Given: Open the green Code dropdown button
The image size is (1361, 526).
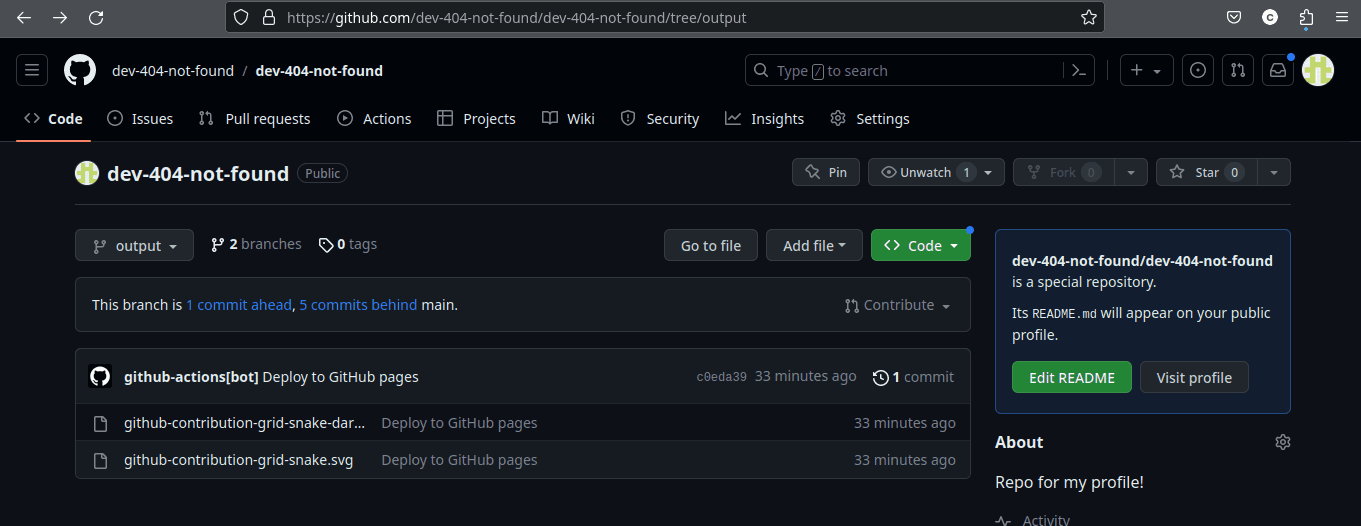Looking at the screenshot, I should tap(920, 246).
